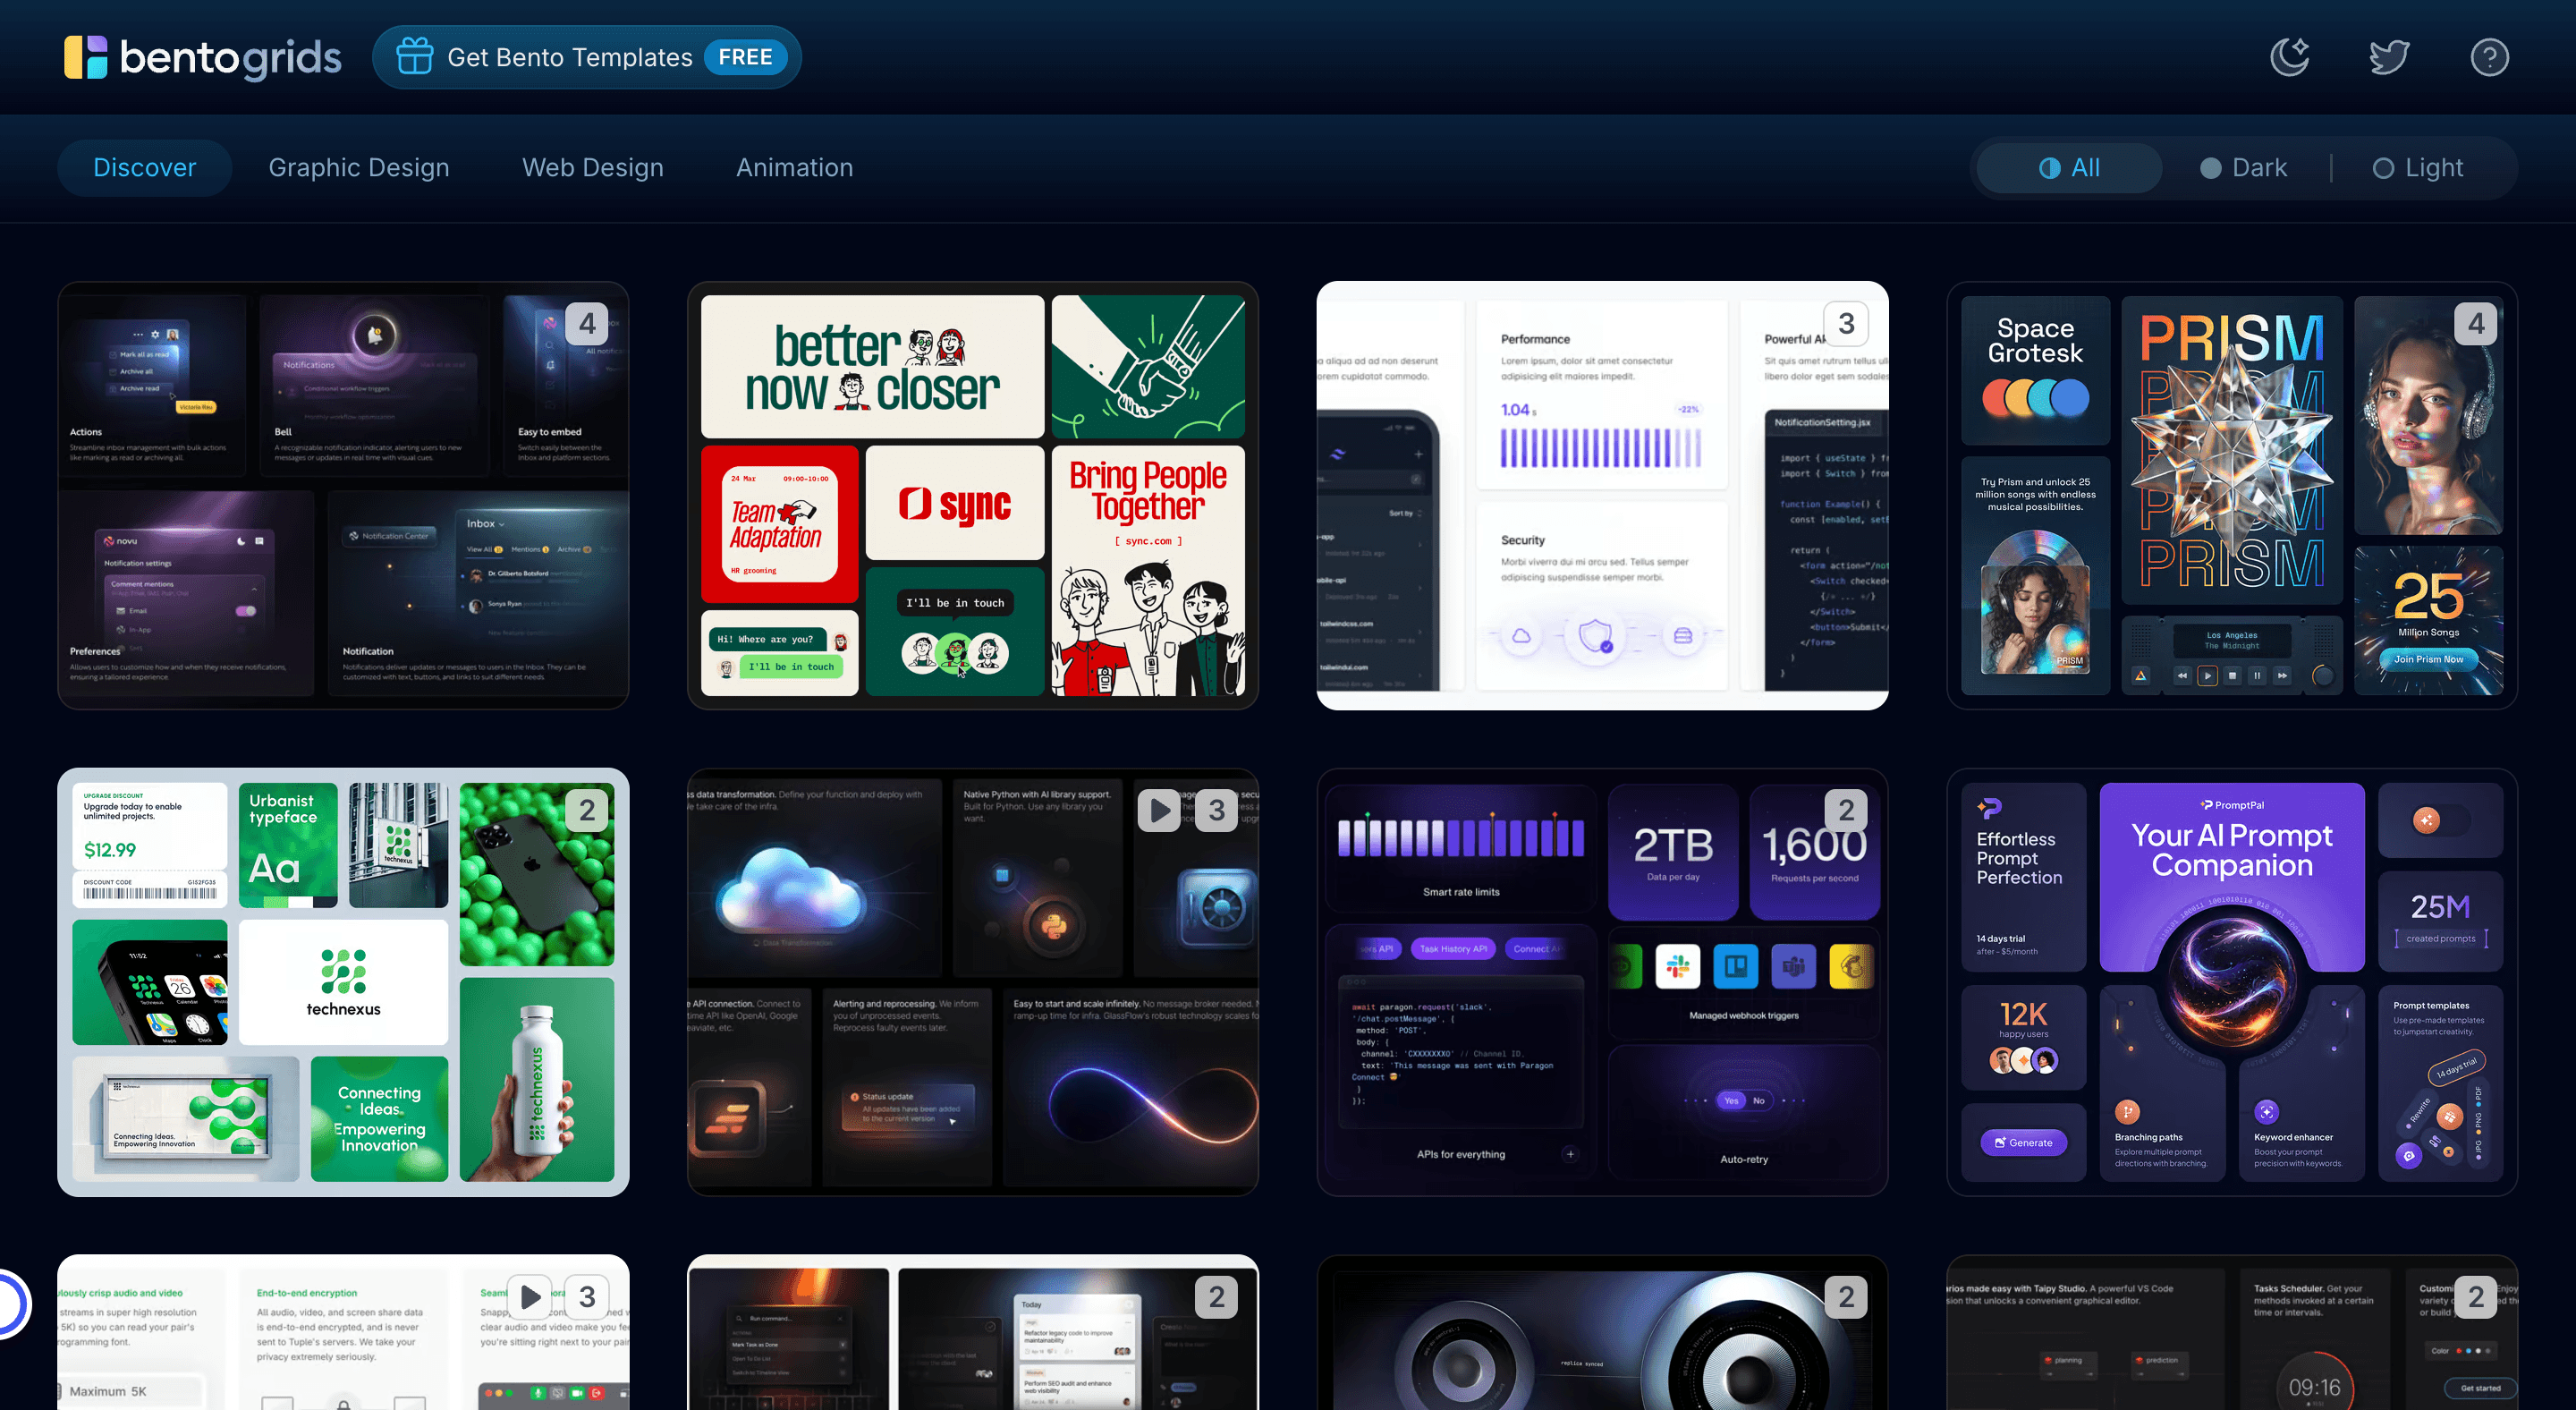
Task: Open the camera lens dark card
Action: pyautogui.click(x=1603, y=1332)
